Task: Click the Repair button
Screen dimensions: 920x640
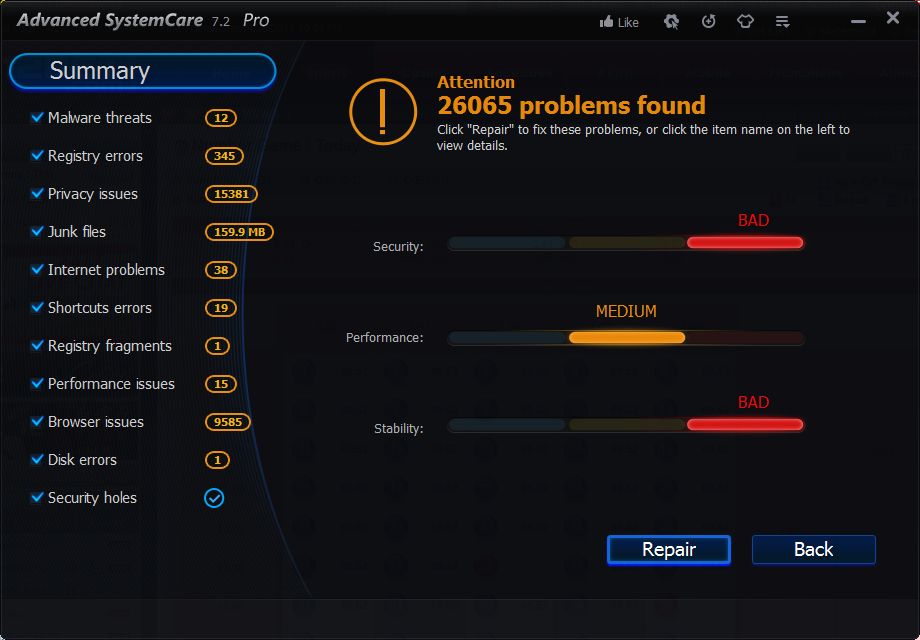Action: (x=669, y=550)
